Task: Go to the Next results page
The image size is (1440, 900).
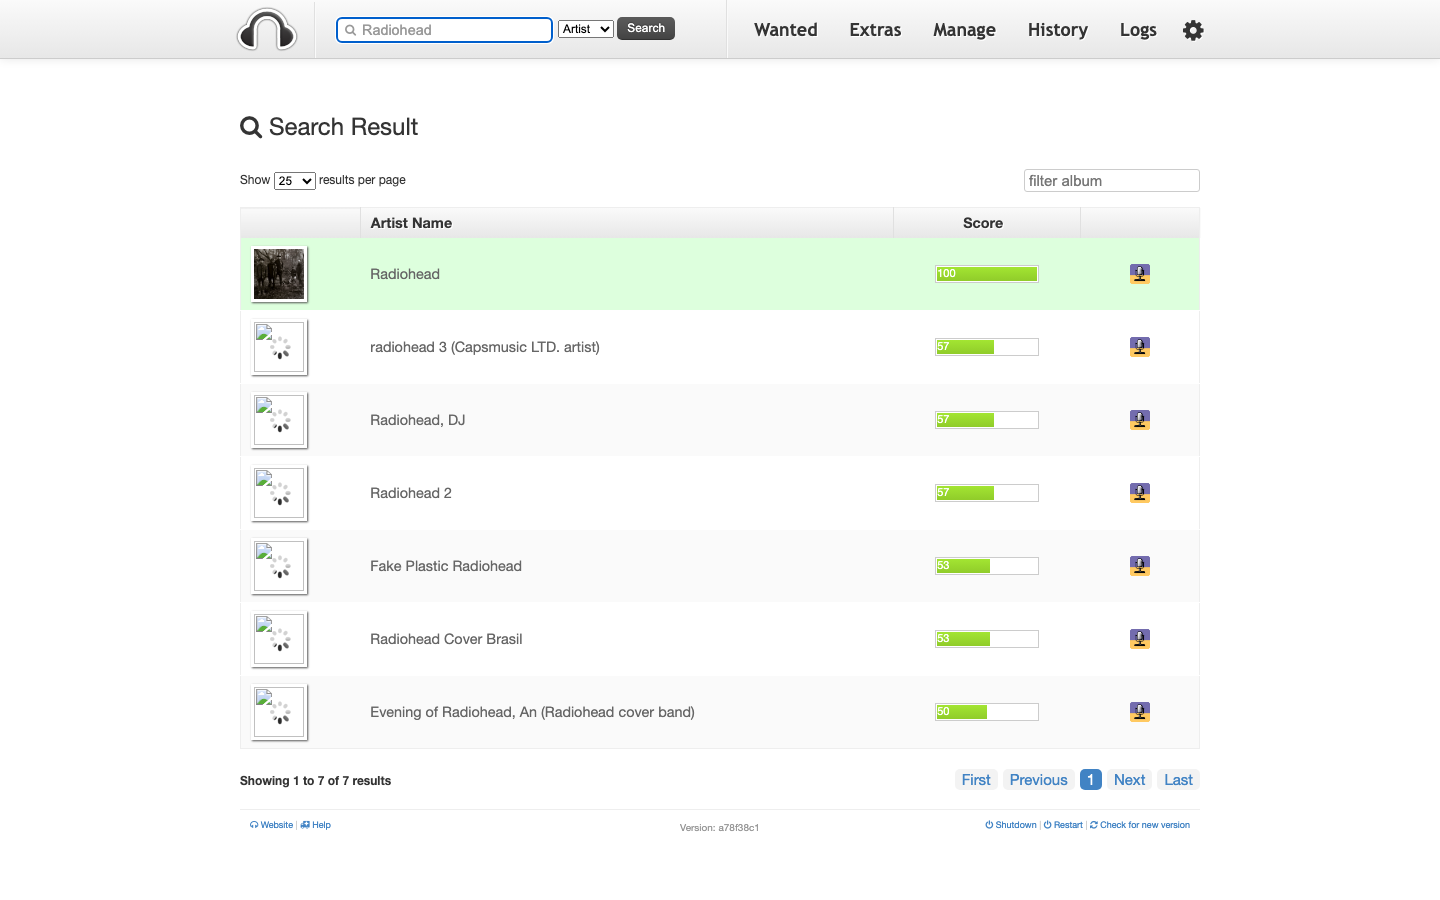Action: click(1130, 780)
